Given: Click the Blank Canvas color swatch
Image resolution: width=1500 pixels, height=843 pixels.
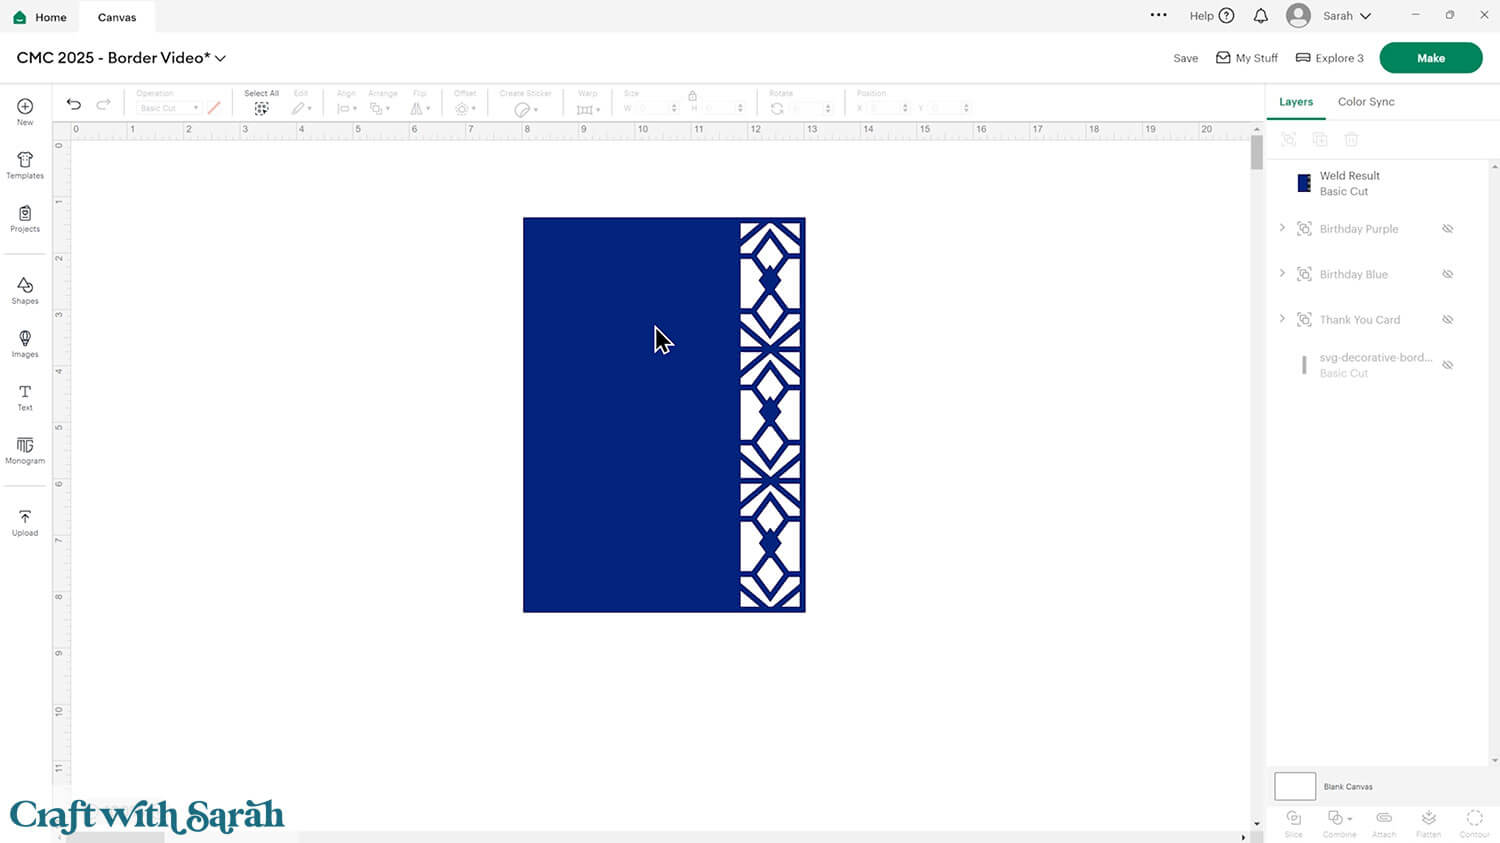Looking at the screenshot, I should 1295,786.
